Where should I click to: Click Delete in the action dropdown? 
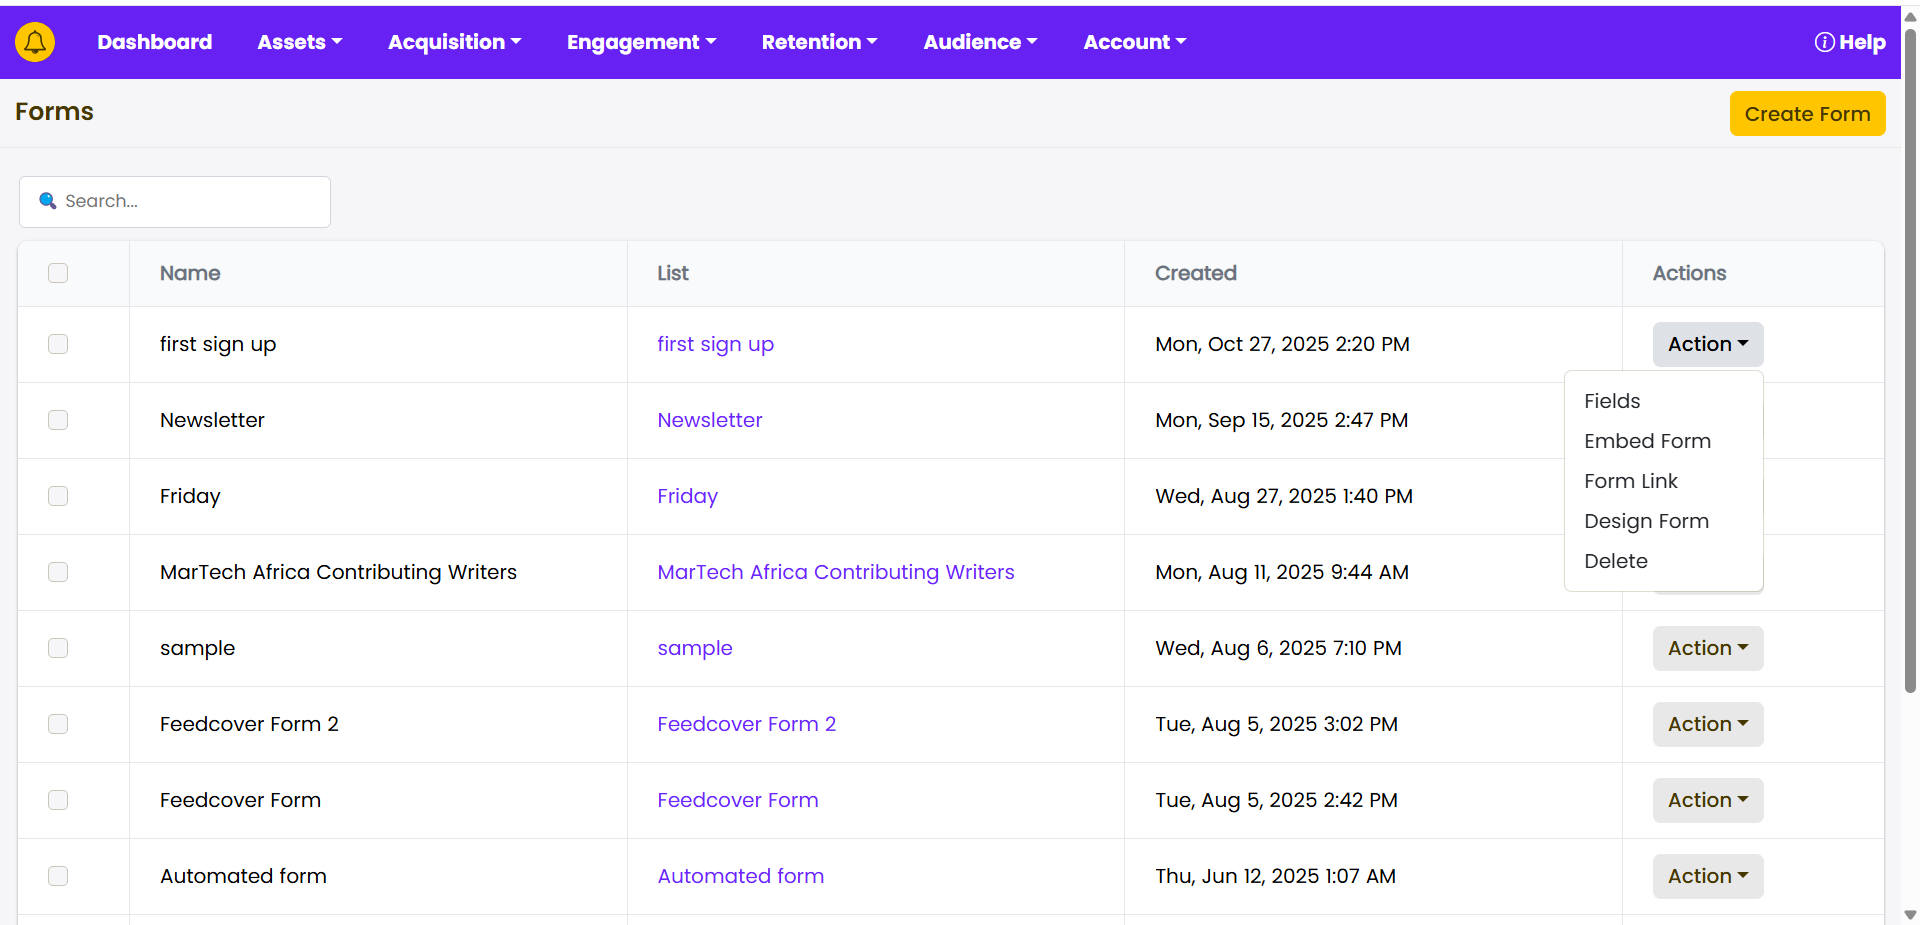(1615, 561)
